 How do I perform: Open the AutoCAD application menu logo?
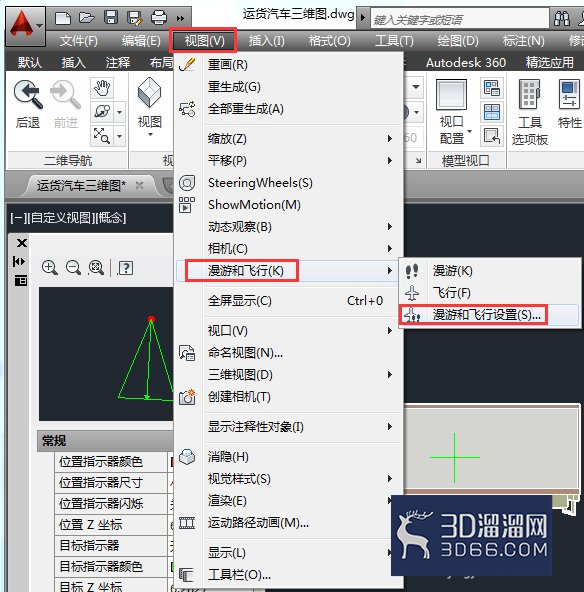point(25,26)
